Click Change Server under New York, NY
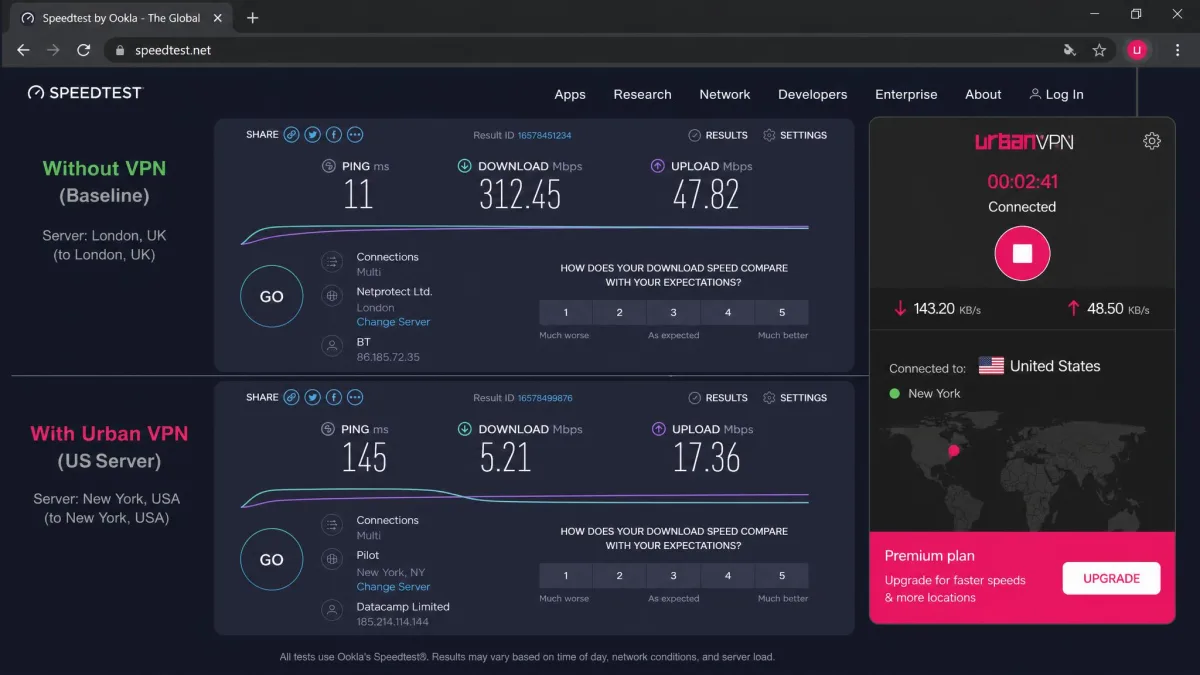Viewport: 1200px width, 675px height. point(393,587)
